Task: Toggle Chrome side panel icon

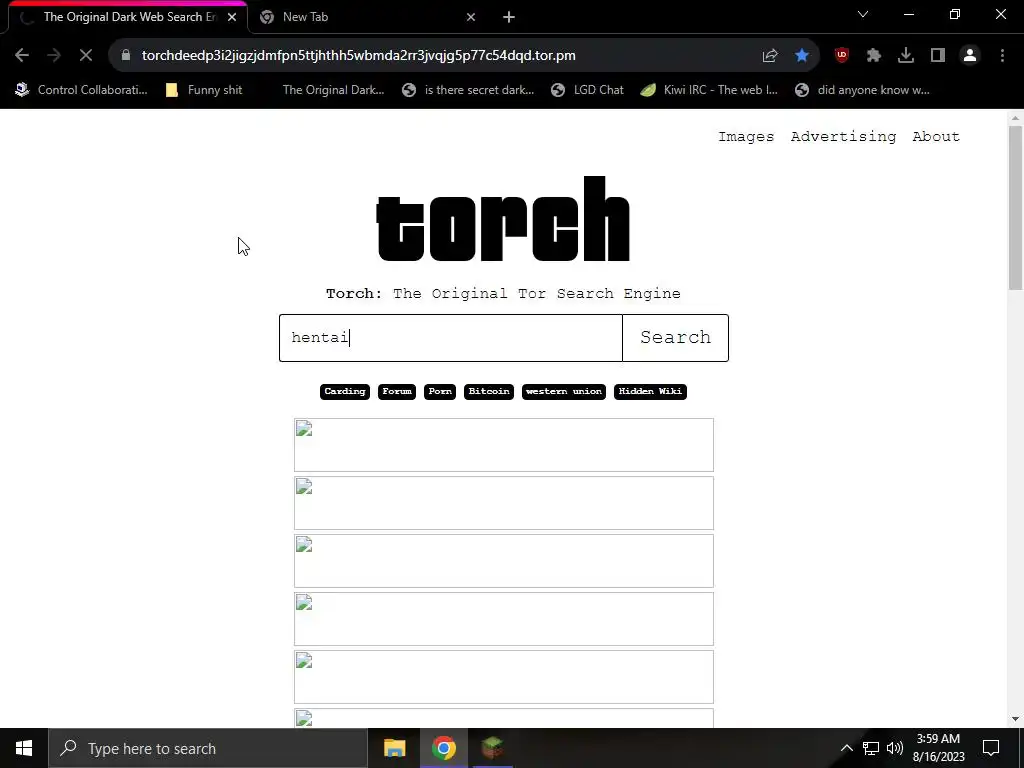Action: 938,56
